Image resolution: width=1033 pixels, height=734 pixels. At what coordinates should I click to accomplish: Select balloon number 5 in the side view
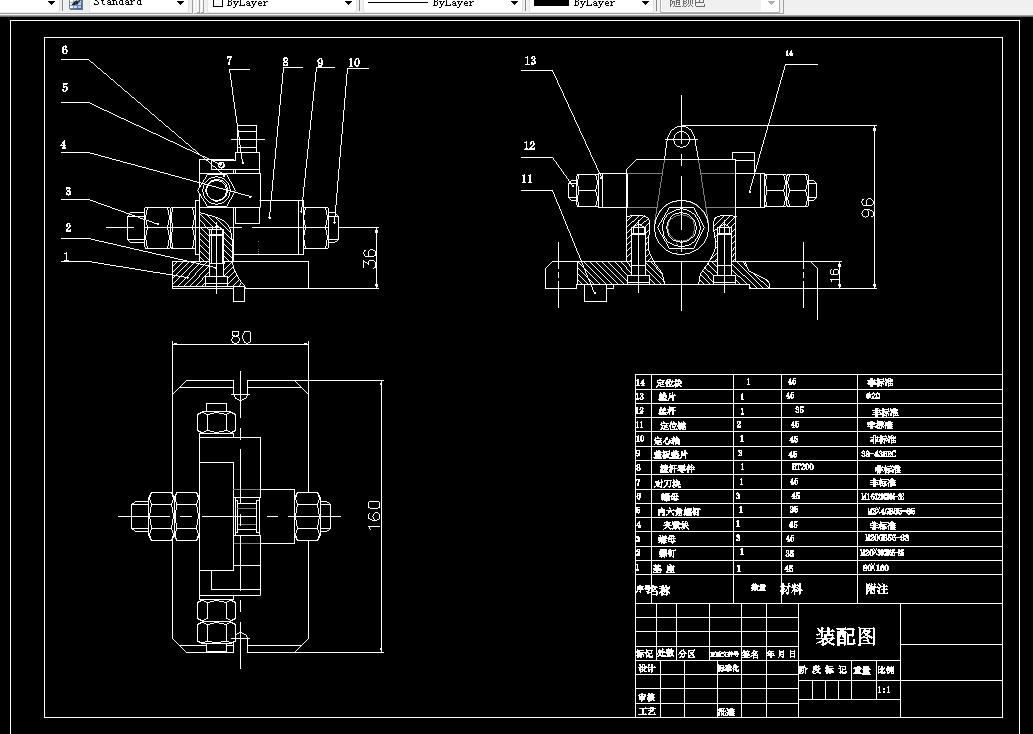coord(65,88)
